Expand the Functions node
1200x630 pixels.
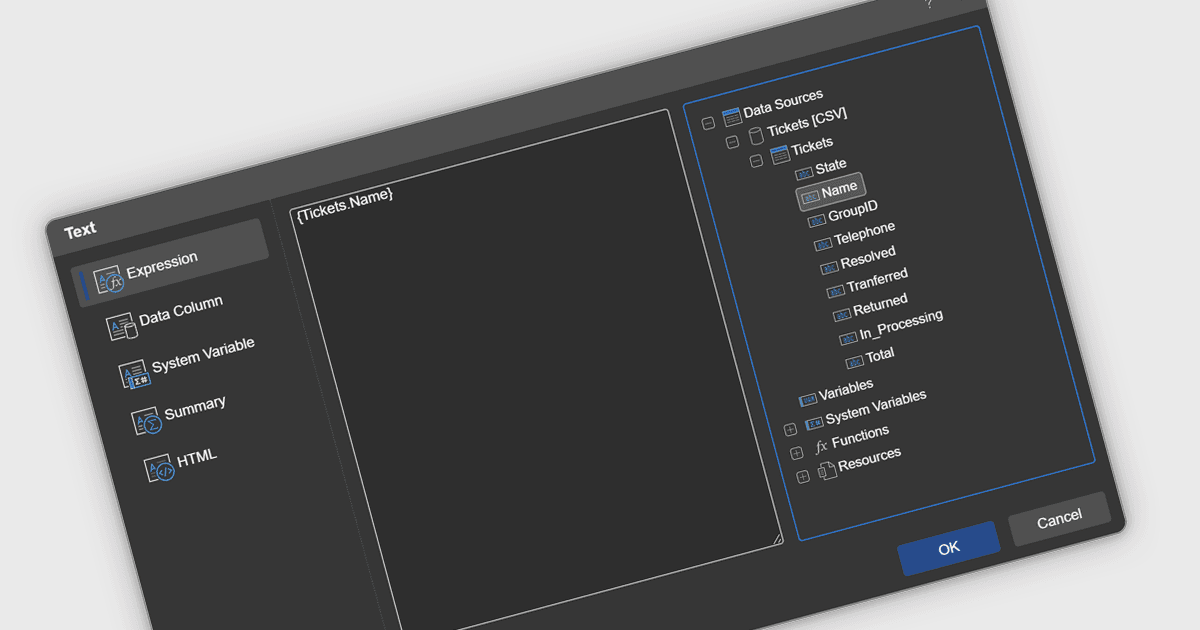pos(796,453)
